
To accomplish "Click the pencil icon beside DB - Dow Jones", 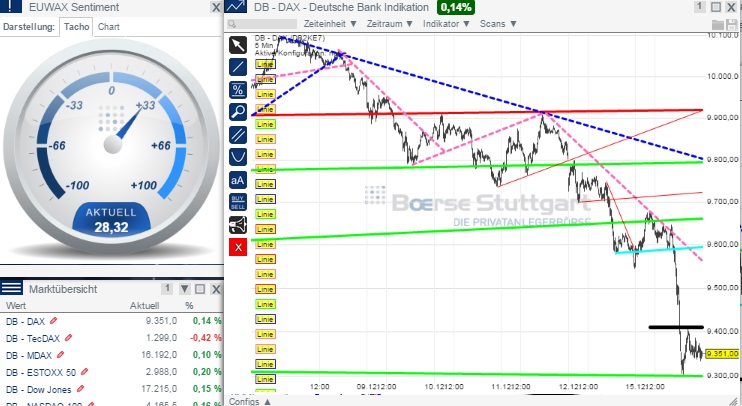I will coord(80,389).
